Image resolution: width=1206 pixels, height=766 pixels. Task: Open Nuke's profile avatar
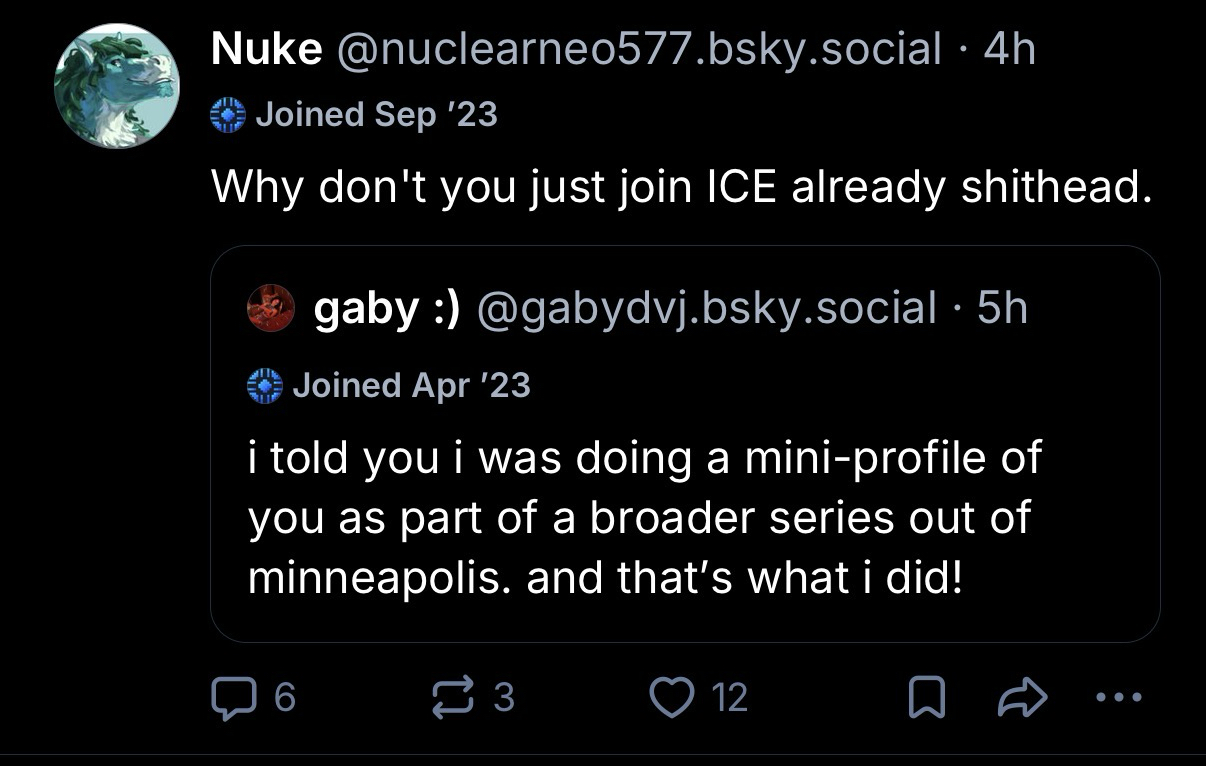pyautogui.click(x=116, y=86)
